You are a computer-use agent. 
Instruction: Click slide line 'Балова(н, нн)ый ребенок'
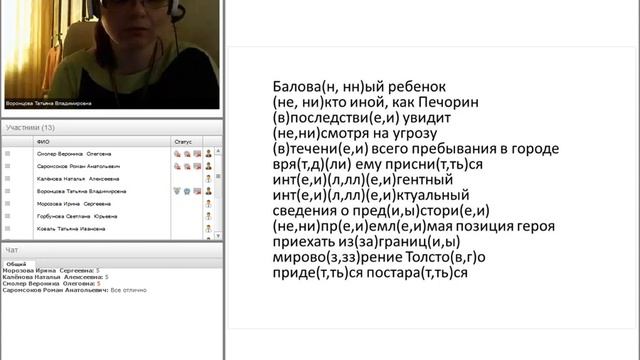click(359, 87)
